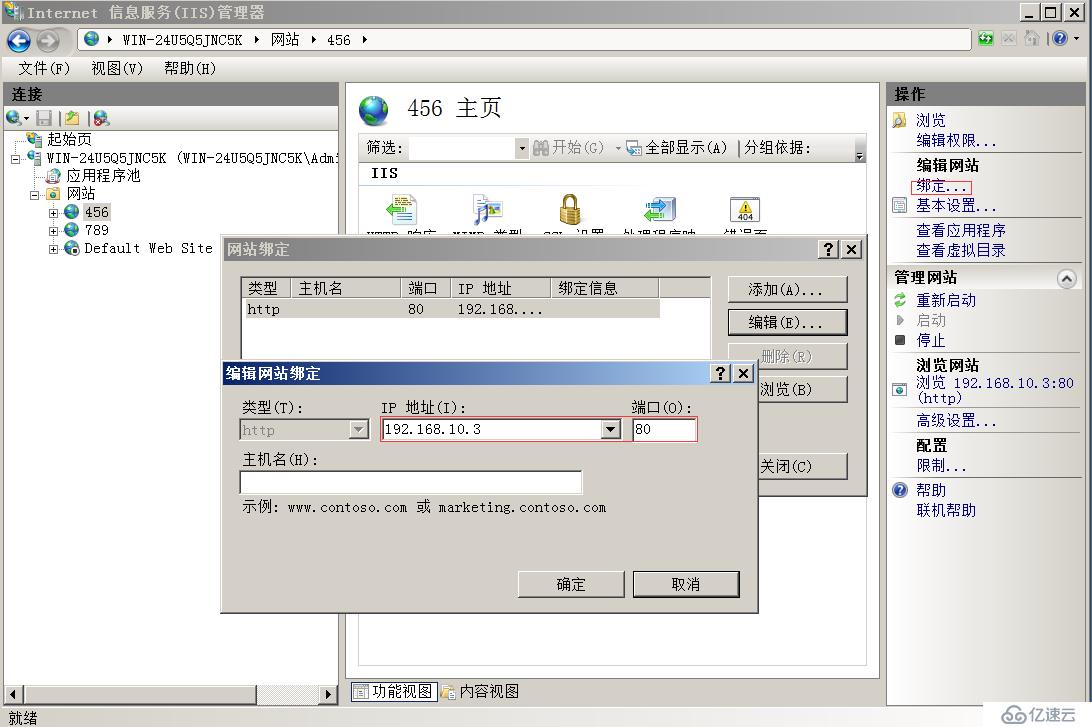Click the port input field showing 80
The width and height of the screenshot is (1092, 727).
[x=664, y=430]
